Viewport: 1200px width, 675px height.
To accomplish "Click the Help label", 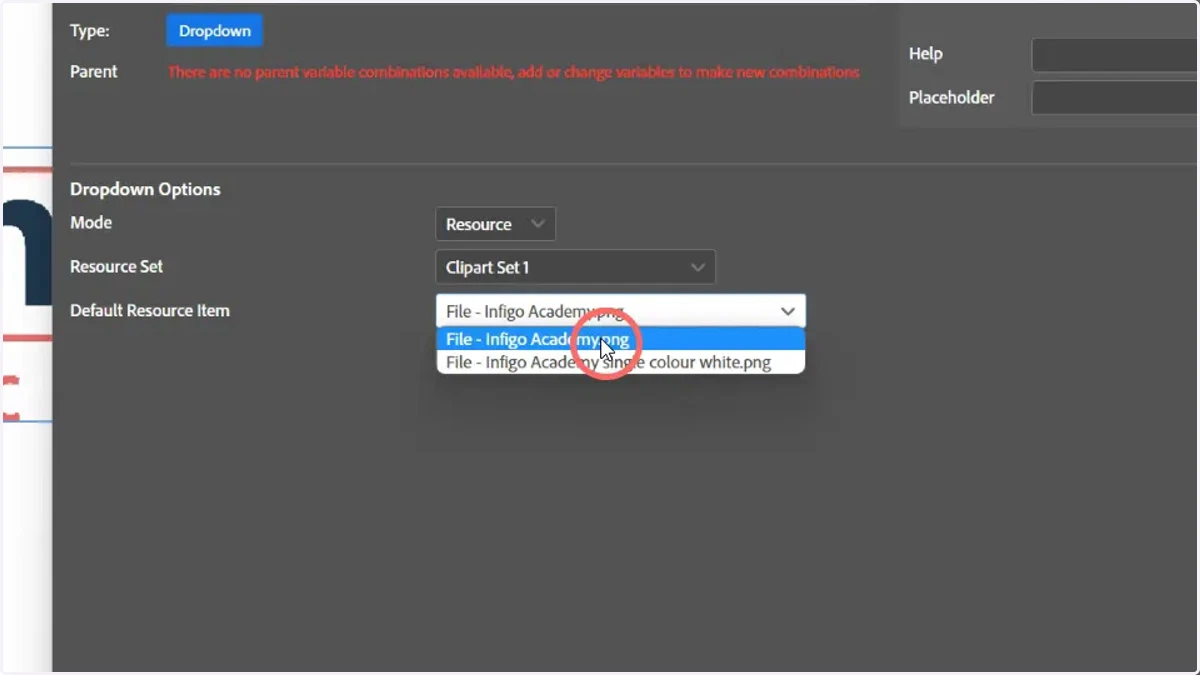I will coord(926,54).
